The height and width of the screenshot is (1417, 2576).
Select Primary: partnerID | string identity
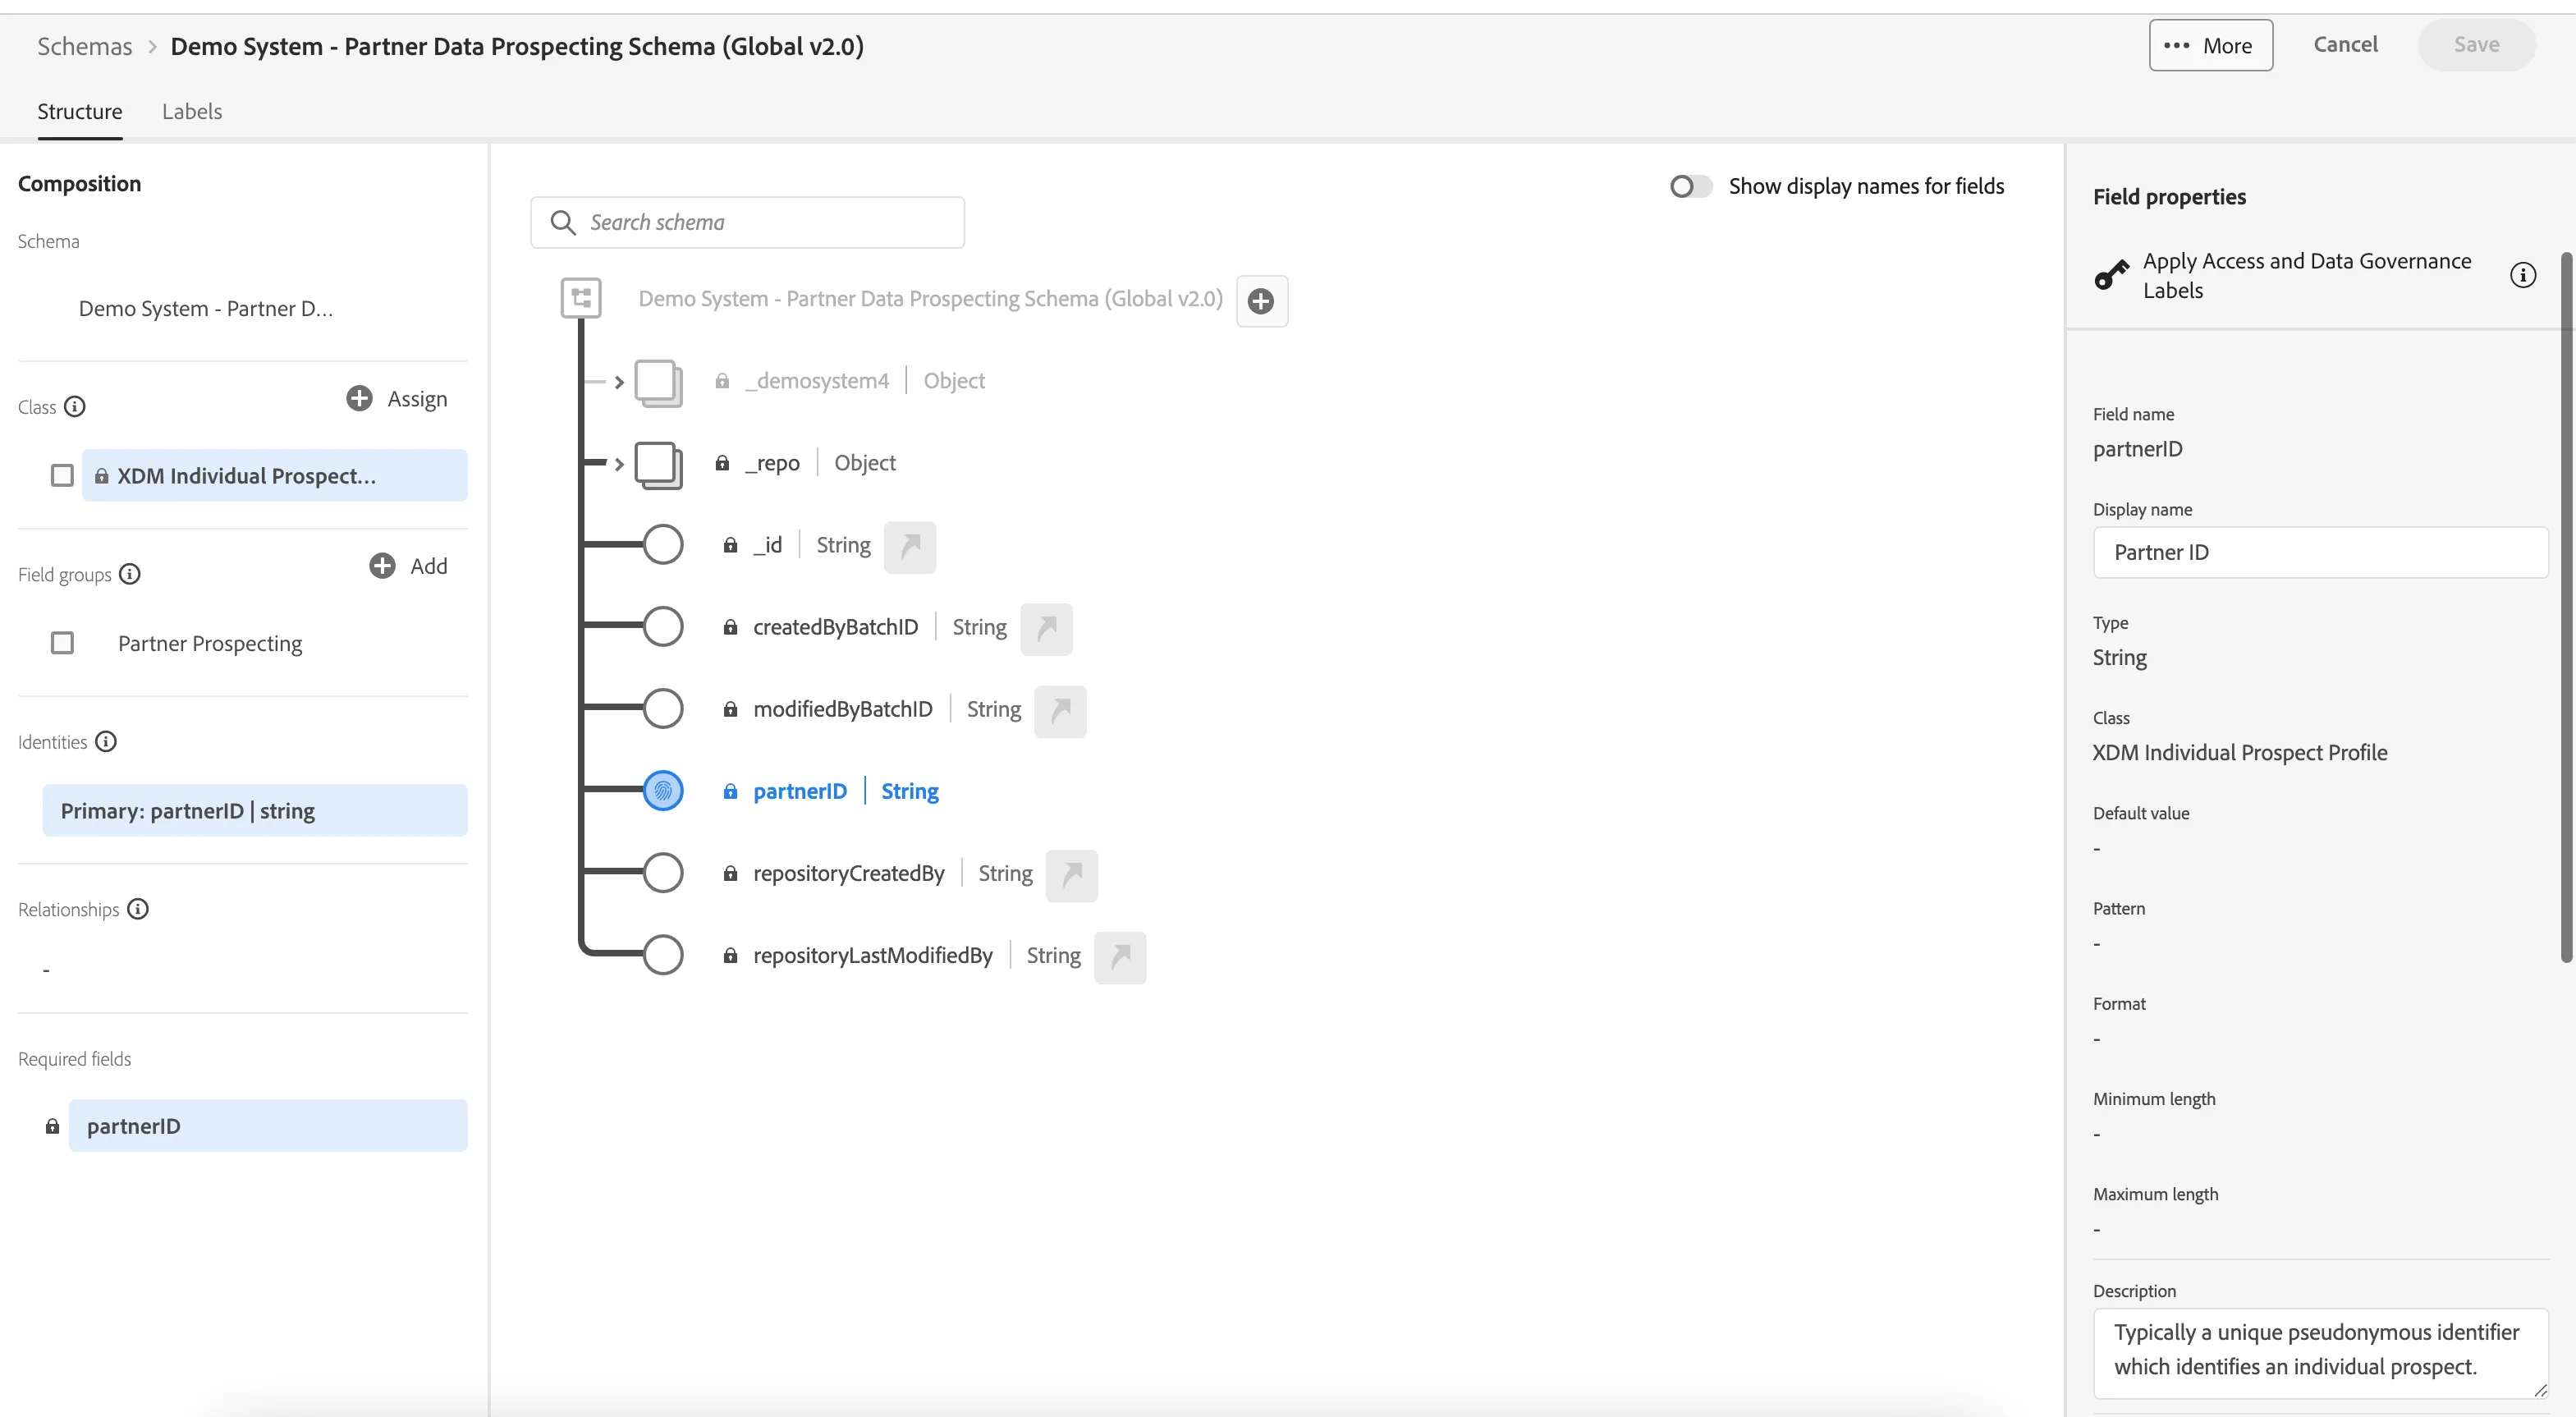(254, 810)
